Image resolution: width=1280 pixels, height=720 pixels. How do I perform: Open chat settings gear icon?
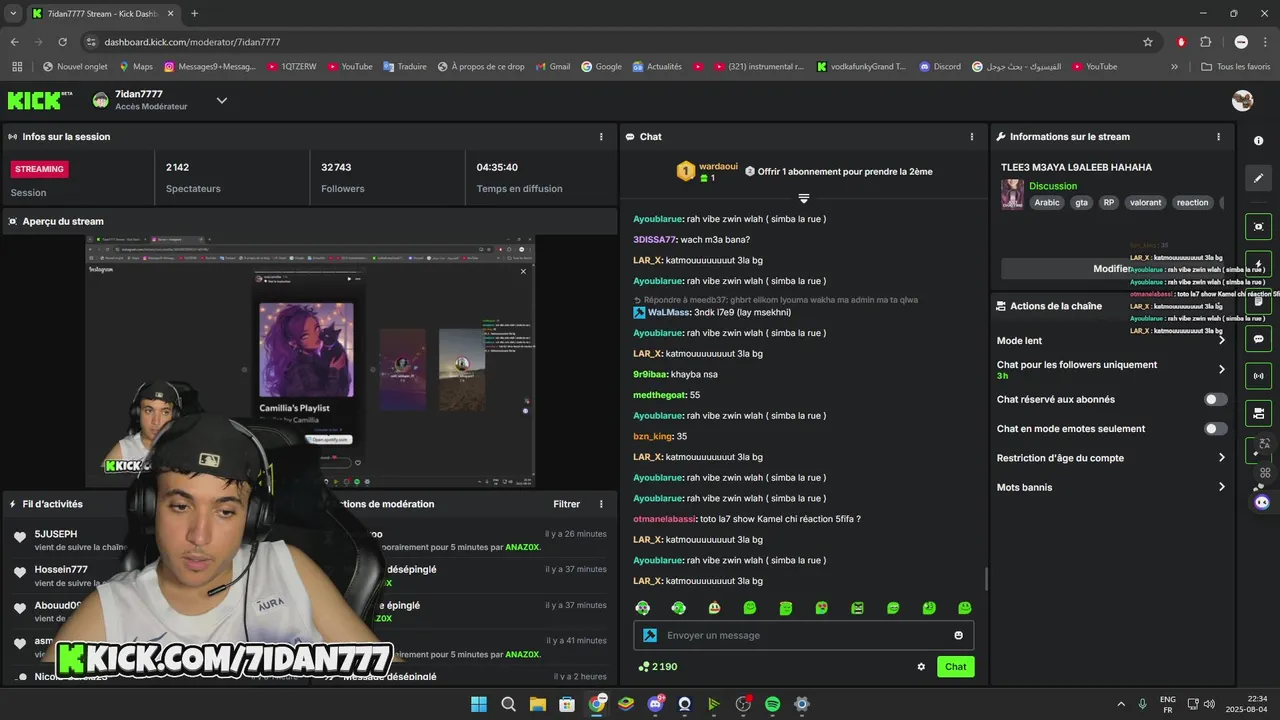click(x=921, y=667)
